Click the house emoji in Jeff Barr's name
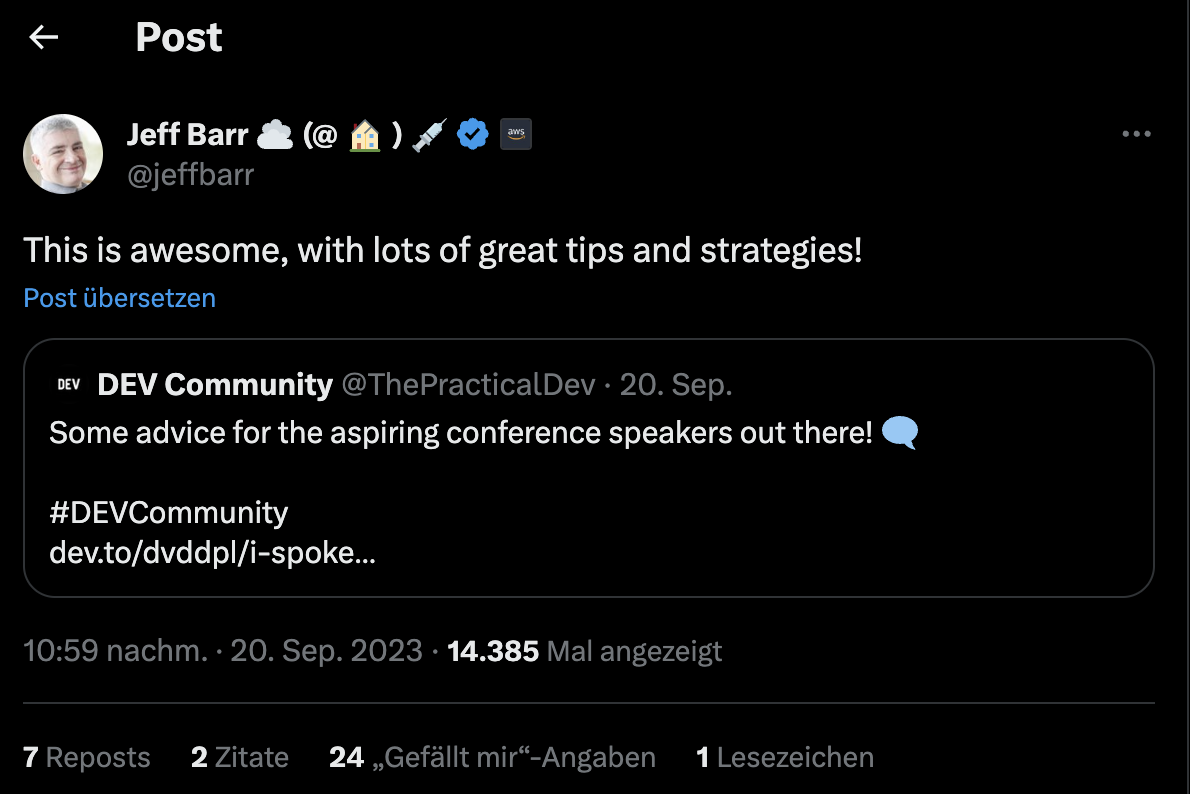 tap(365, 133)
